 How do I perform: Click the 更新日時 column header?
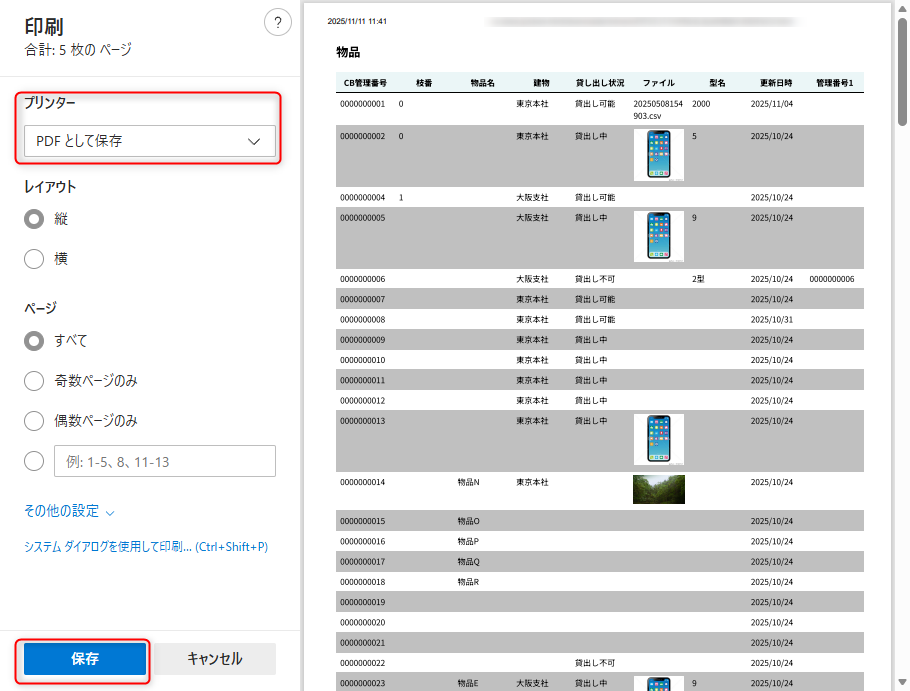[776, 83]
